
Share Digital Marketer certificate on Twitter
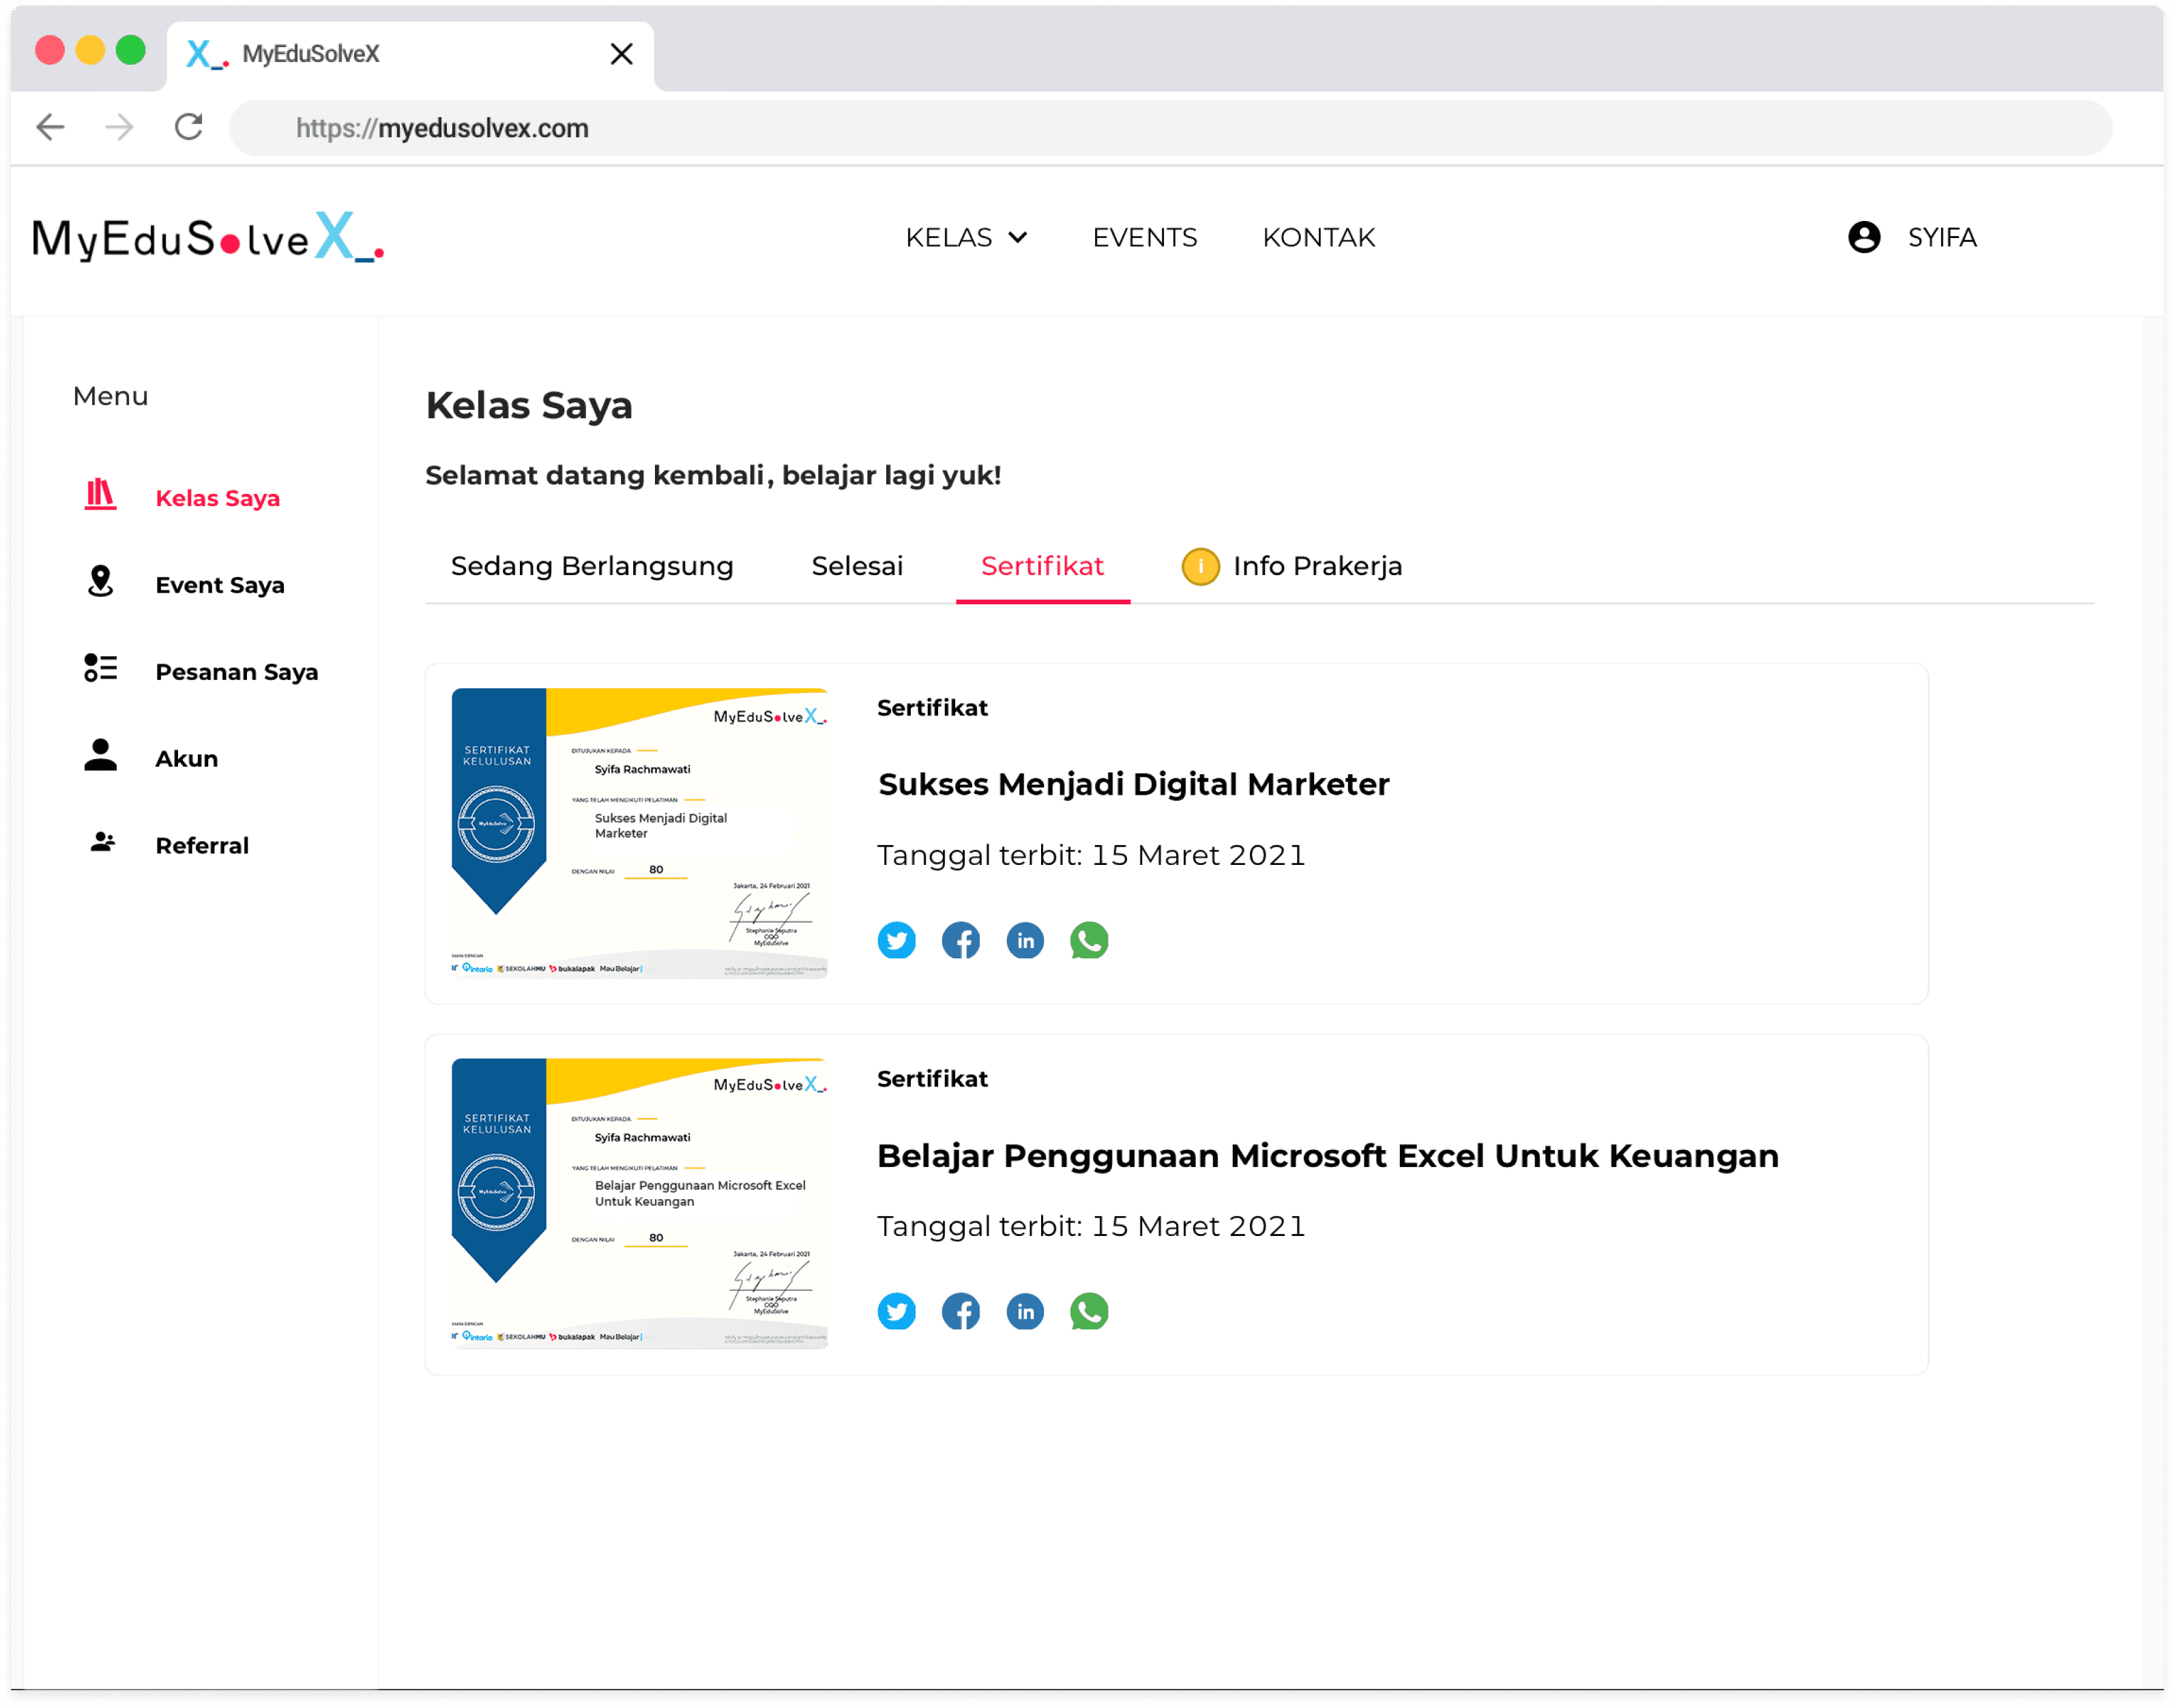pyautogui.click(x=896, y=940)
